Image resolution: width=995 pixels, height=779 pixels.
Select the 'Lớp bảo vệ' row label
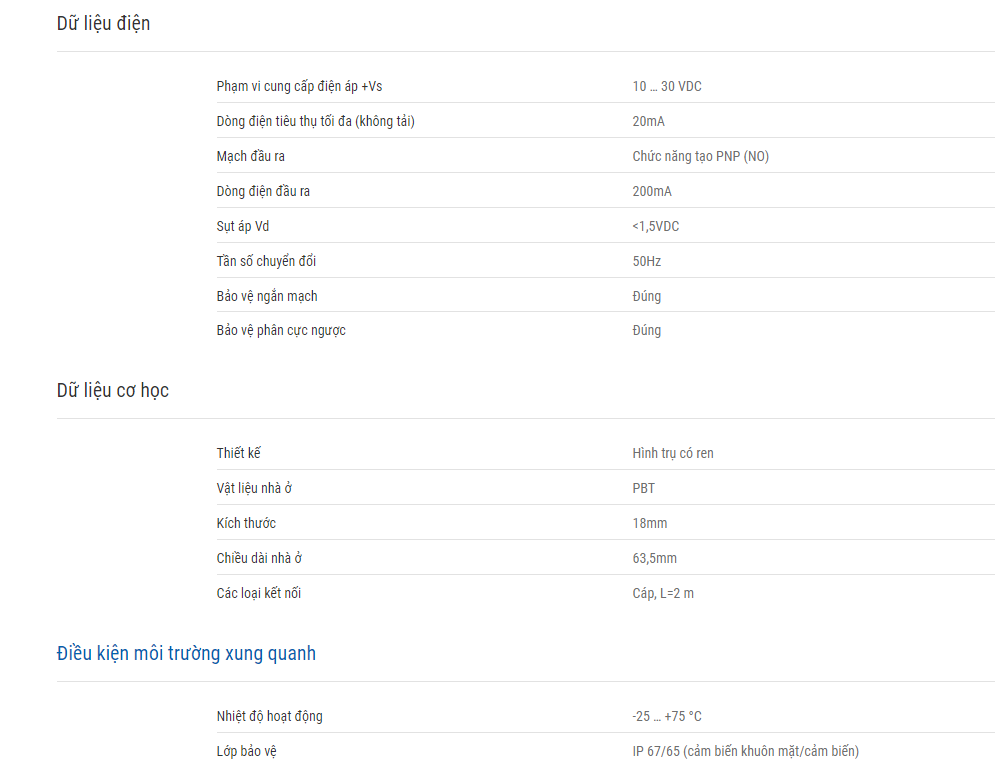[x=246, y=752]
